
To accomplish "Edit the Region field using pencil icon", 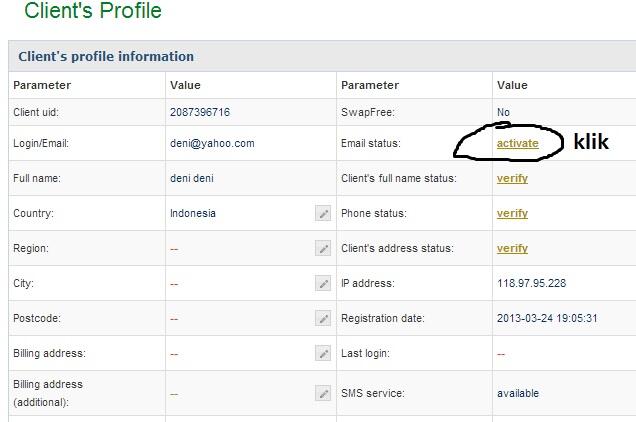I will 323,248.
